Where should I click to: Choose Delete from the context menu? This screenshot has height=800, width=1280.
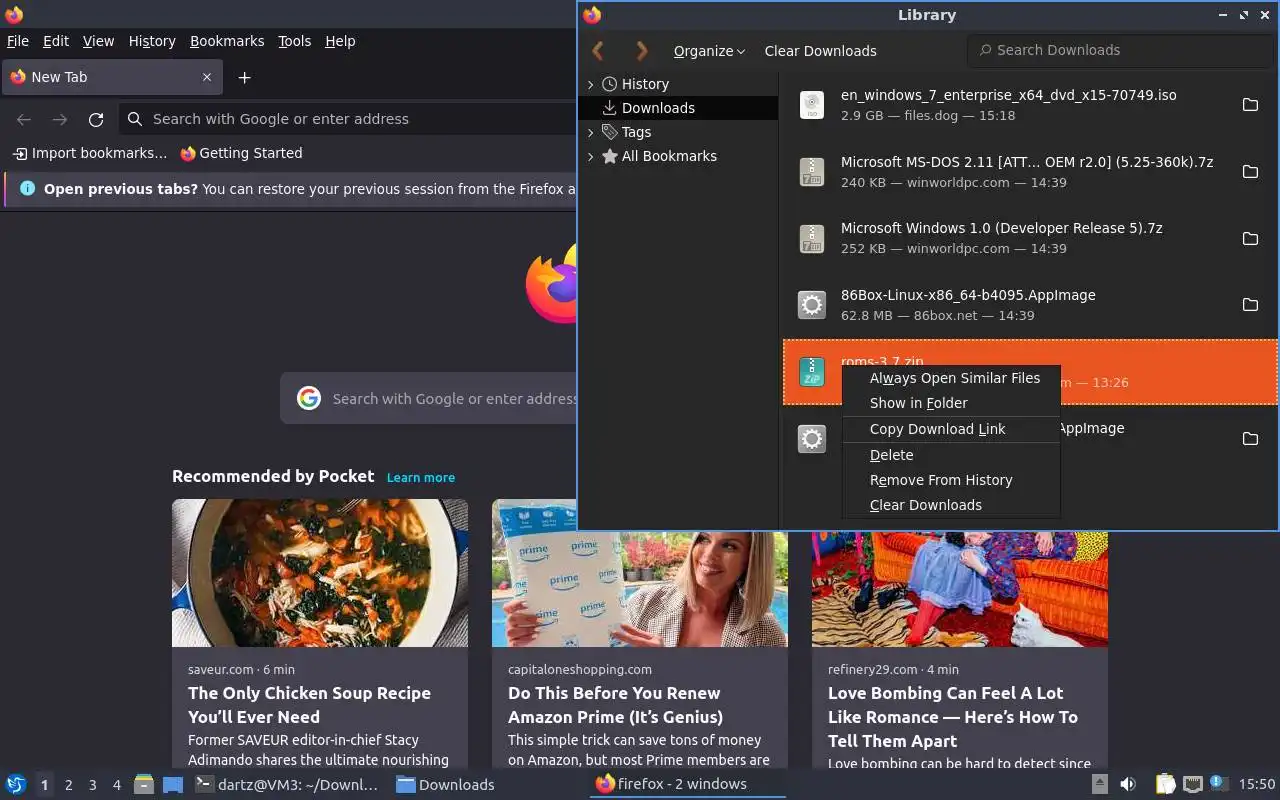pyautogui.click(x=951, y=455)
